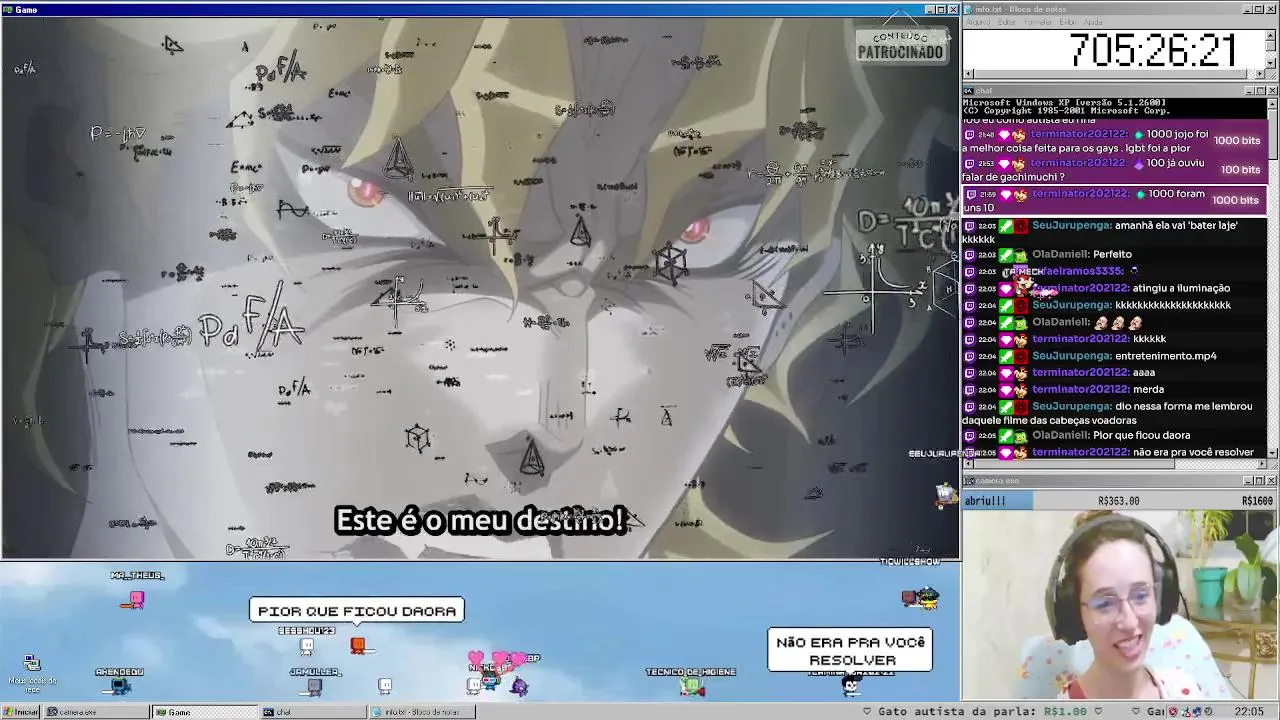The height and width of the screenshot is (720, 1280).
Task: Click the purple character near the pink hearts
Action: (x=519, y=686)
